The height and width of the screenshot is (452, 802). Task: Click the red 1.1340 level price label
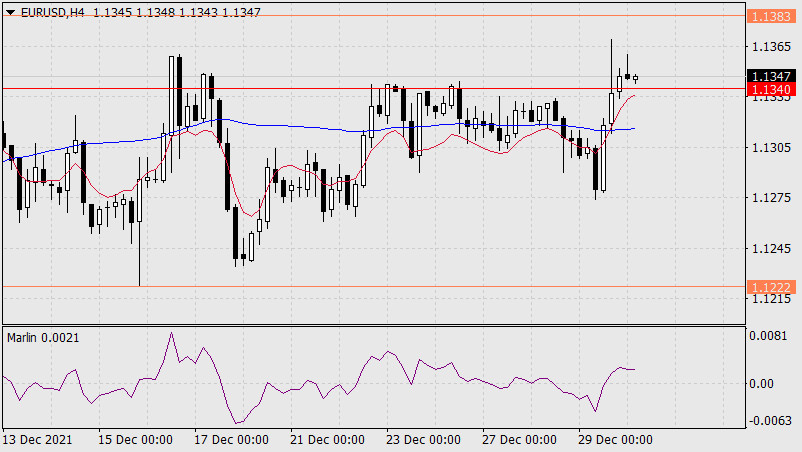(x=771, y=89)
